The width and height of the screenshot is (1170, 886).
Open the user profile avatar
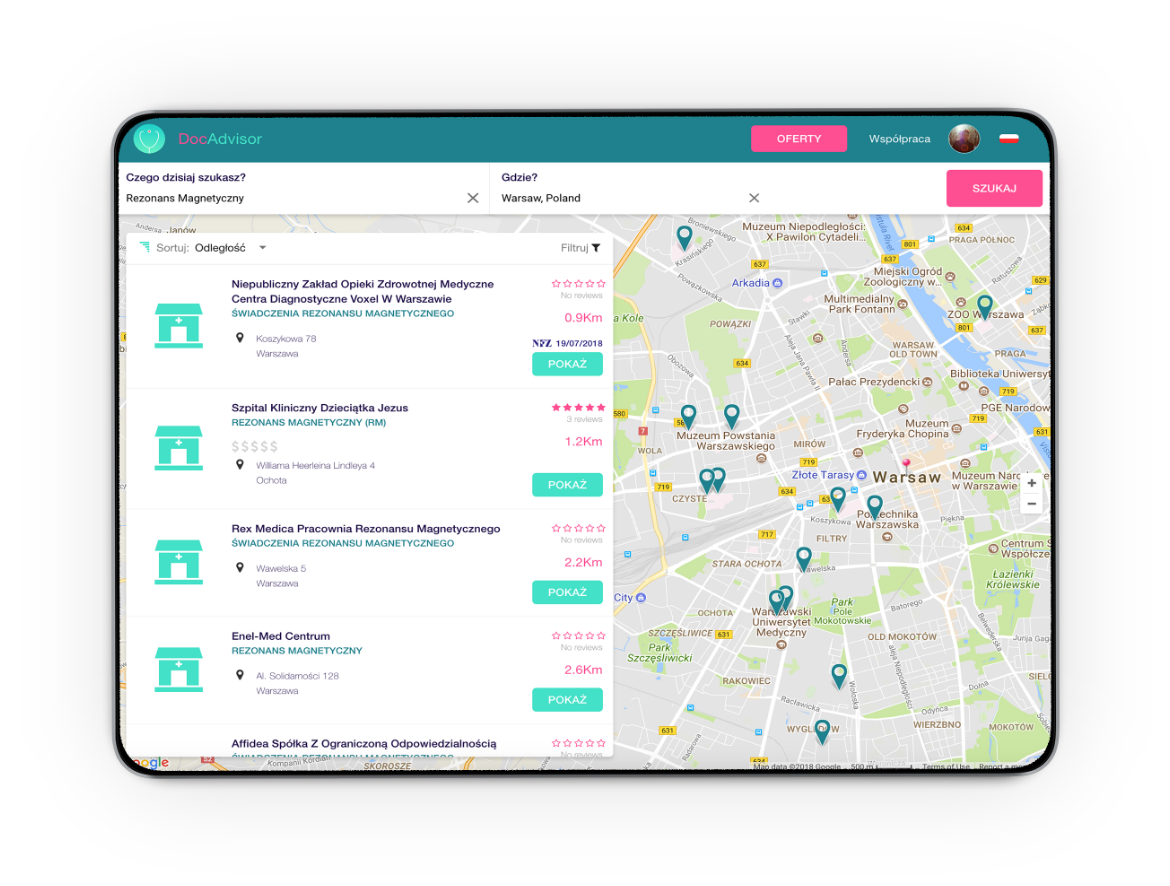(963, 139)
